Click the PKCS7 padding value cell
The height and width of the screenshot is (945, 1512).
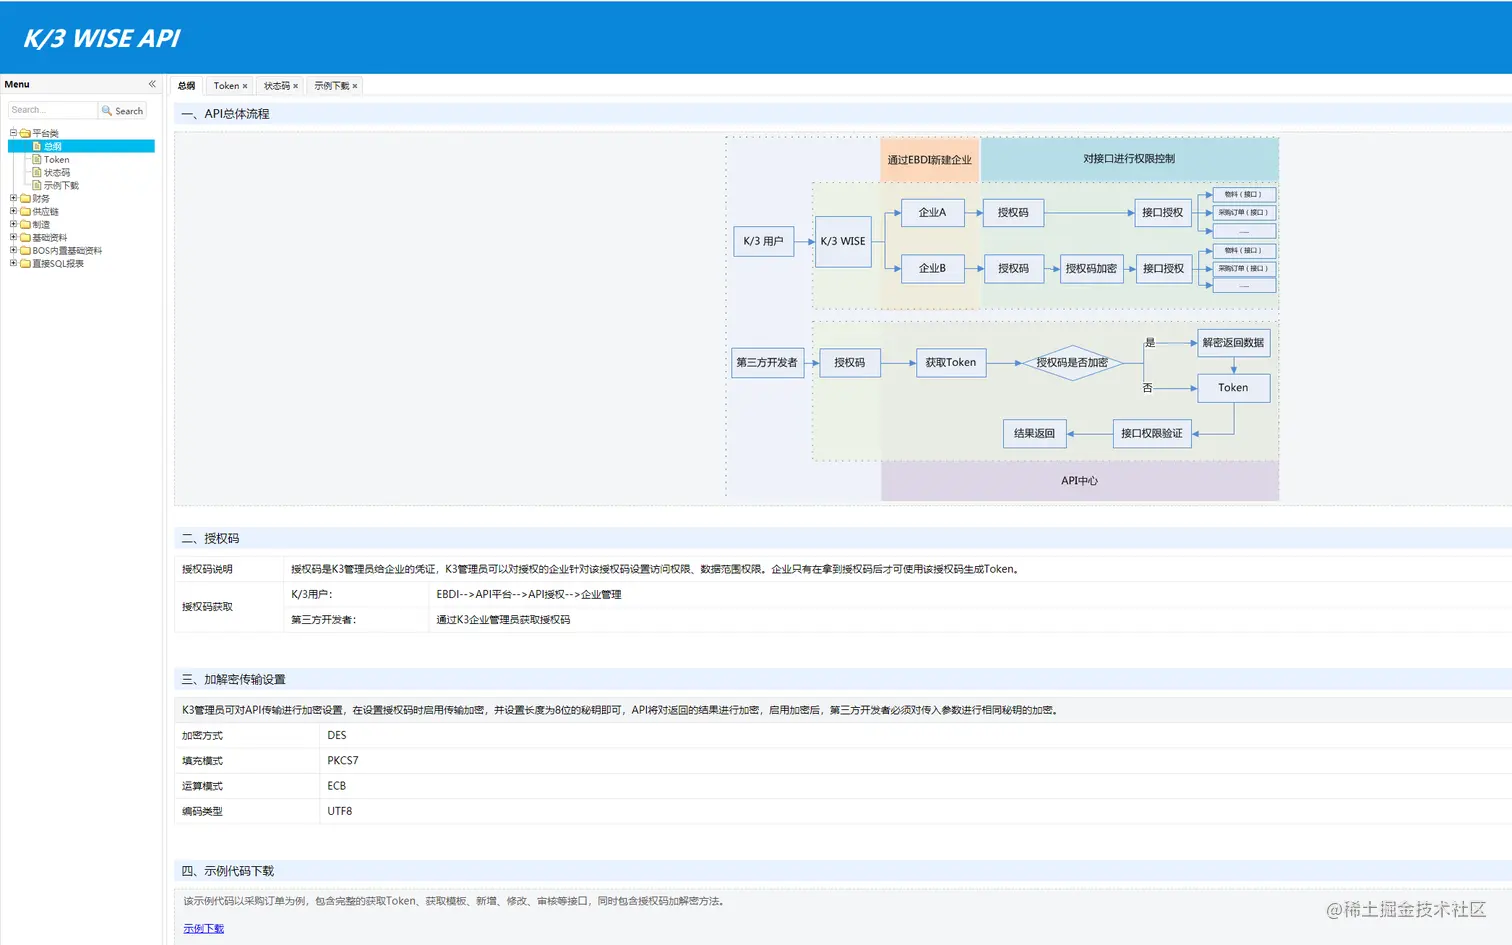(x=915, y=761)
